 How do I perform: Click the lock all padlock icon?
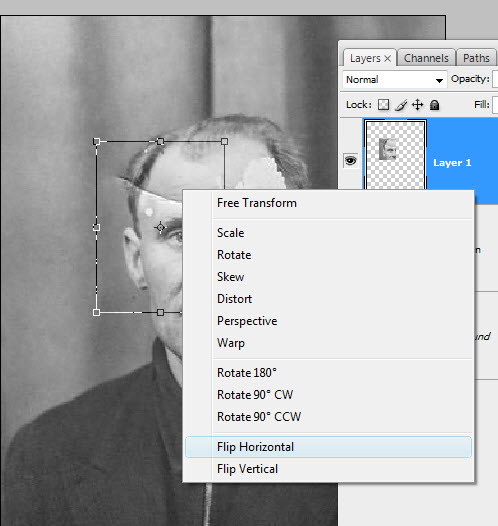click(x=434, y=105)
